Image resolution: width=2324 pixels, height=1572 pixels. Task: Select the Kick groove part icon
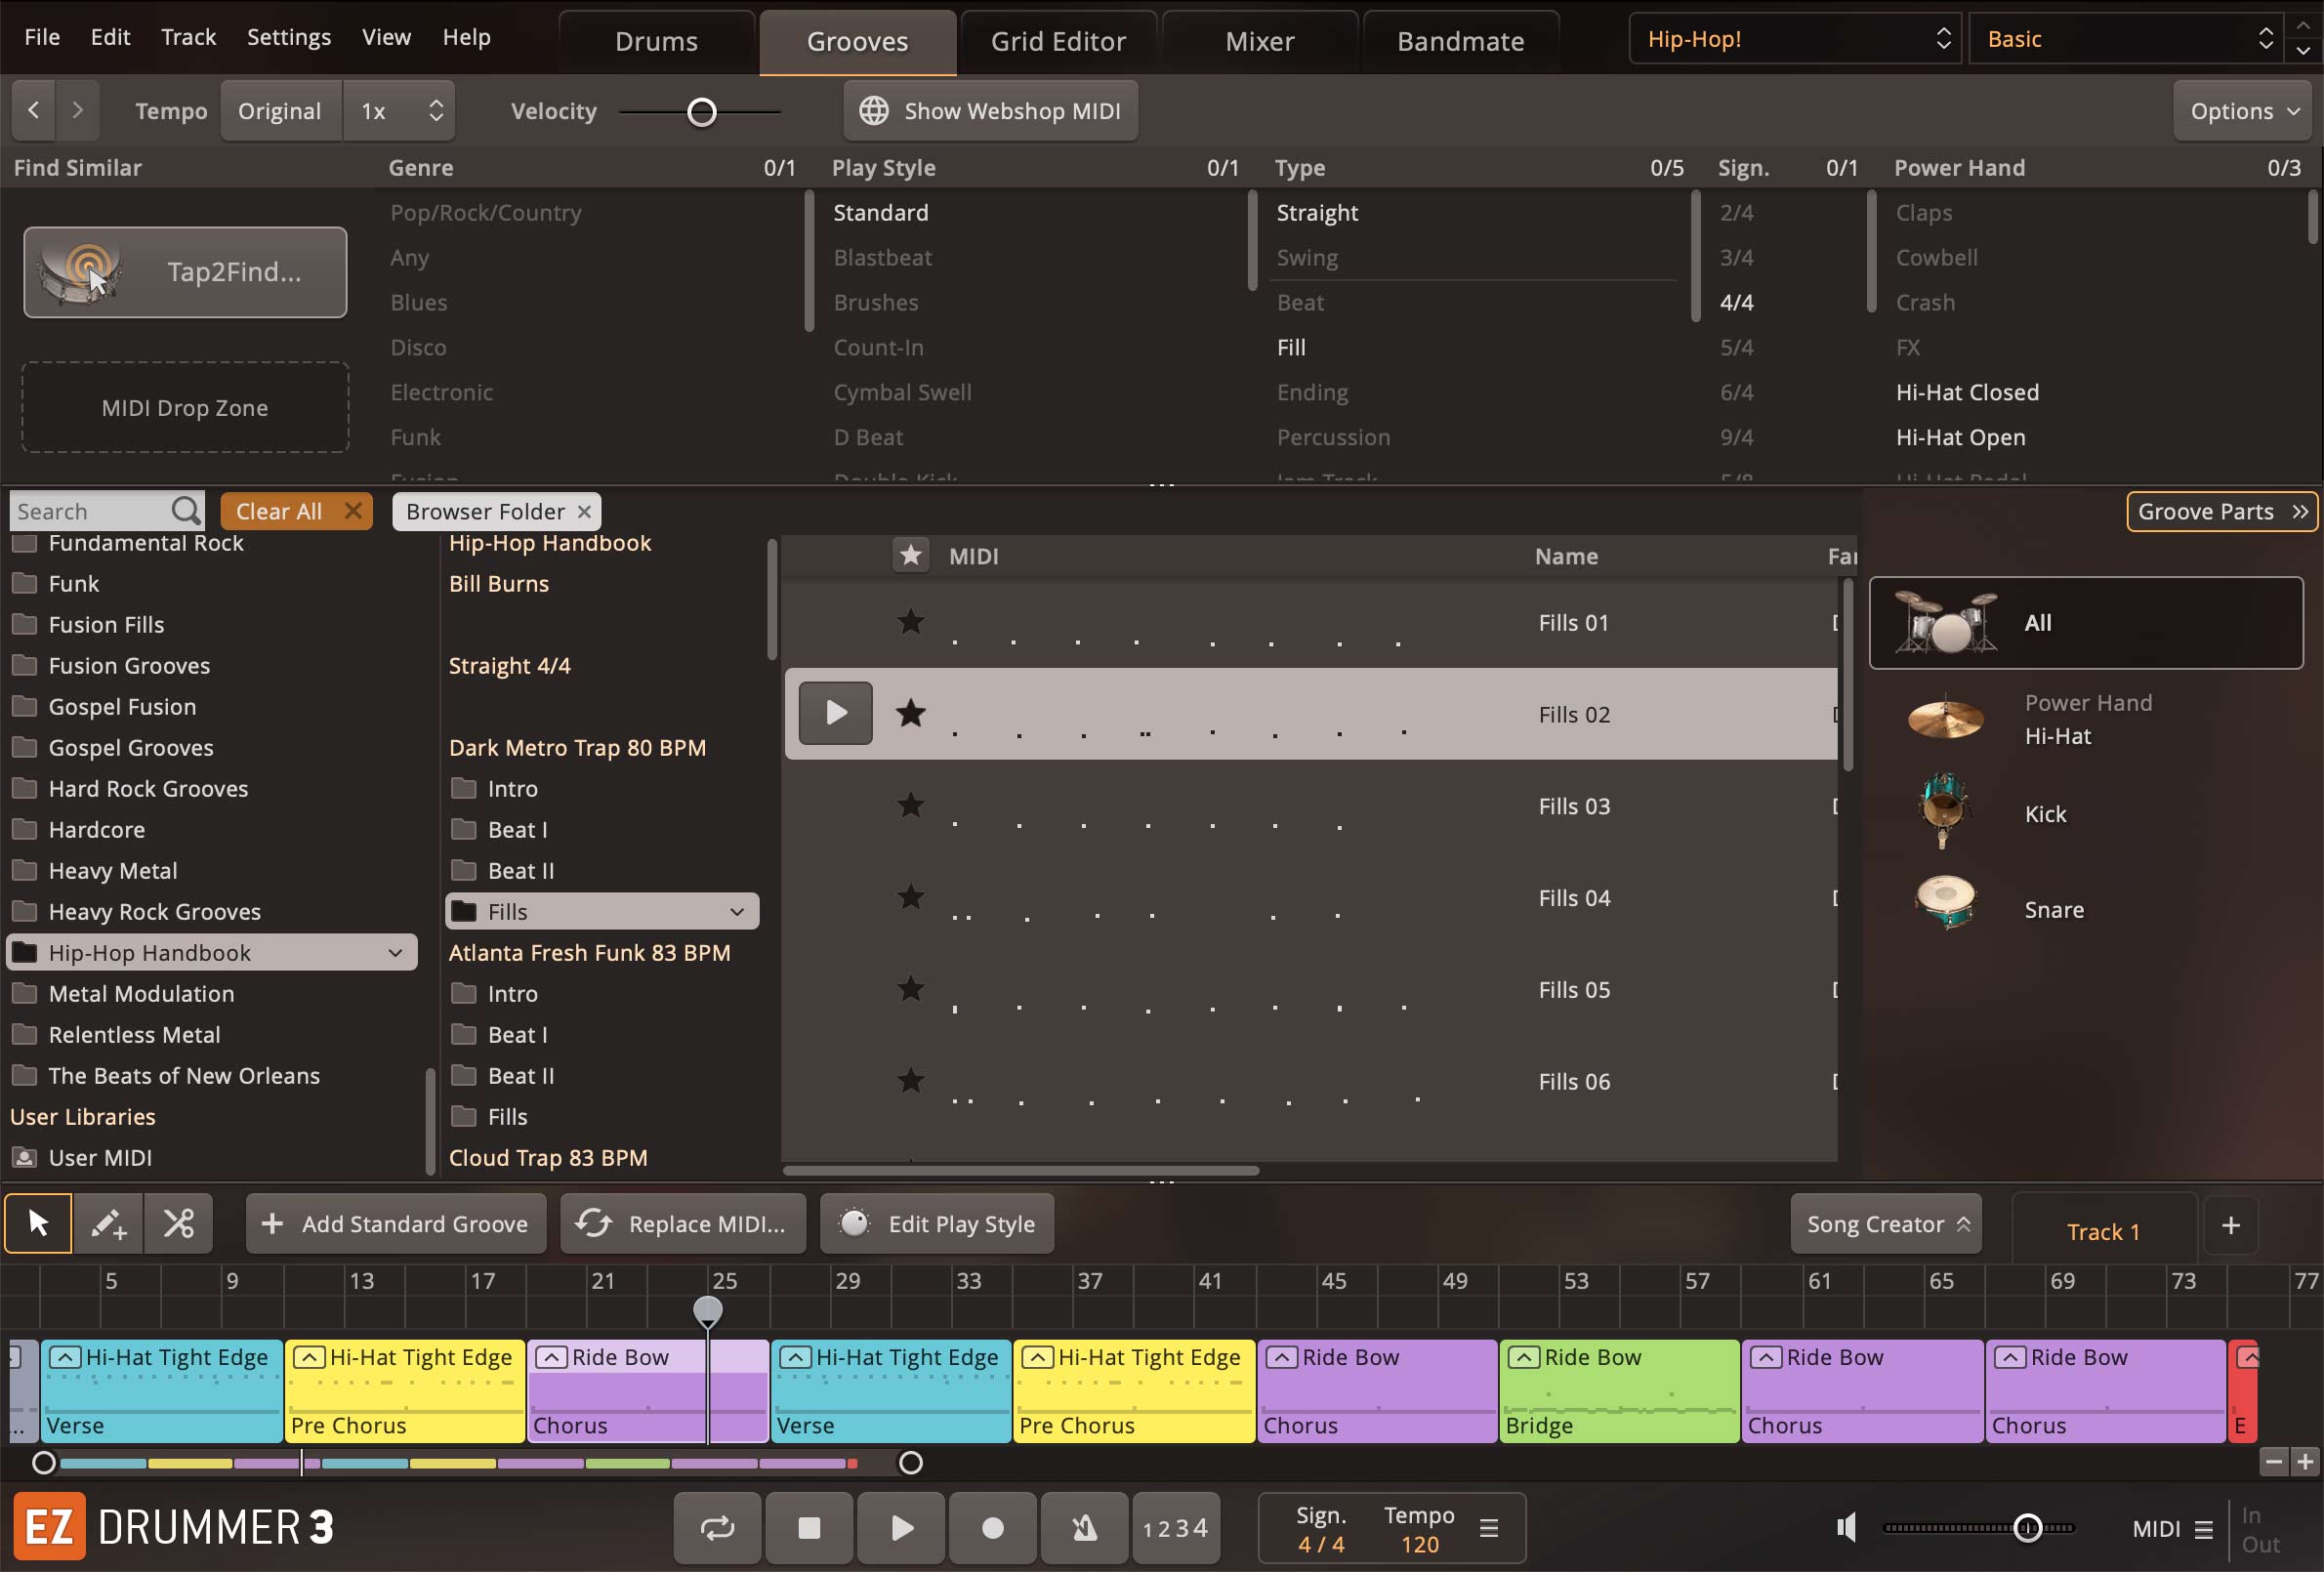1943,812
